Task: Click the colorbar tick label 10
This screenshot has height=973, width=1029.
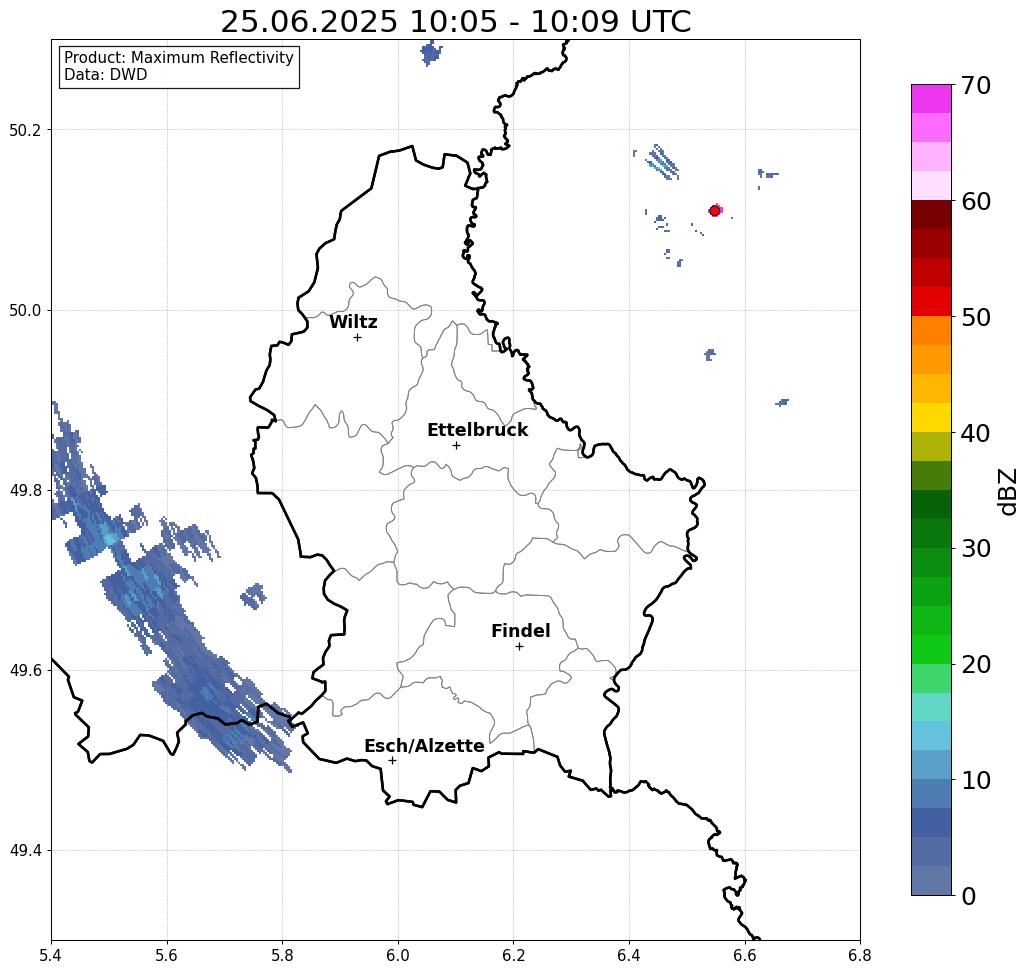Action: click(x=976, y=780)
